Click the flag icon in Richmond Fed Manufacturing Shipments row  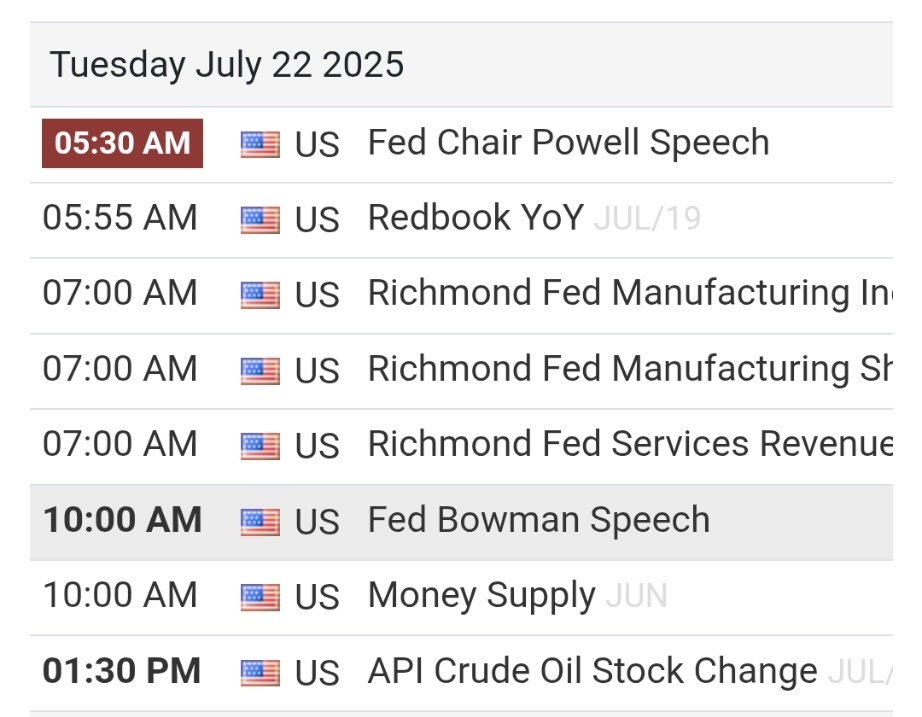(260, 371)
